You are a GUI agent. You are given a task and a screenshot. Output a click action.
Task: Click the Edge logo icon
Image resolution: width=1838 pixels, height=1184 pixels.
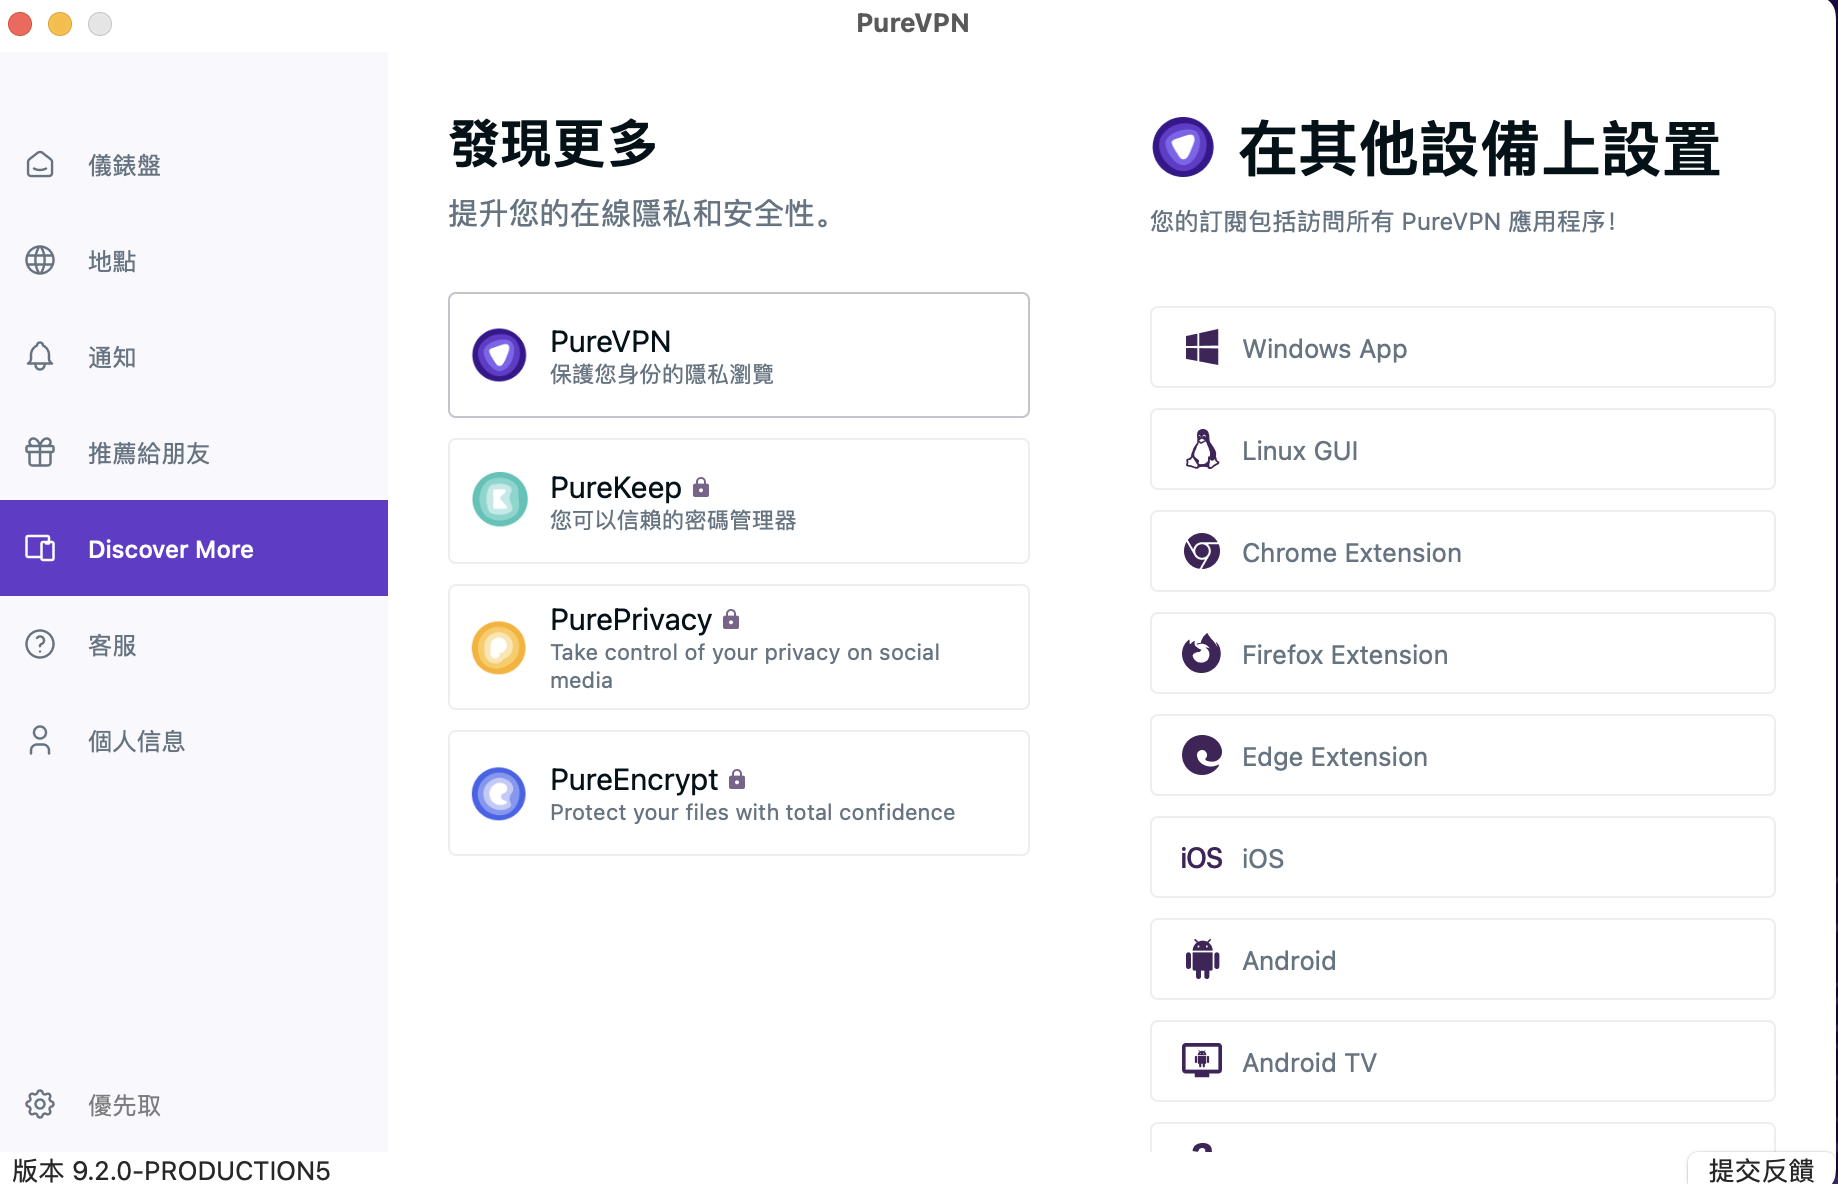pos(1202,755)
